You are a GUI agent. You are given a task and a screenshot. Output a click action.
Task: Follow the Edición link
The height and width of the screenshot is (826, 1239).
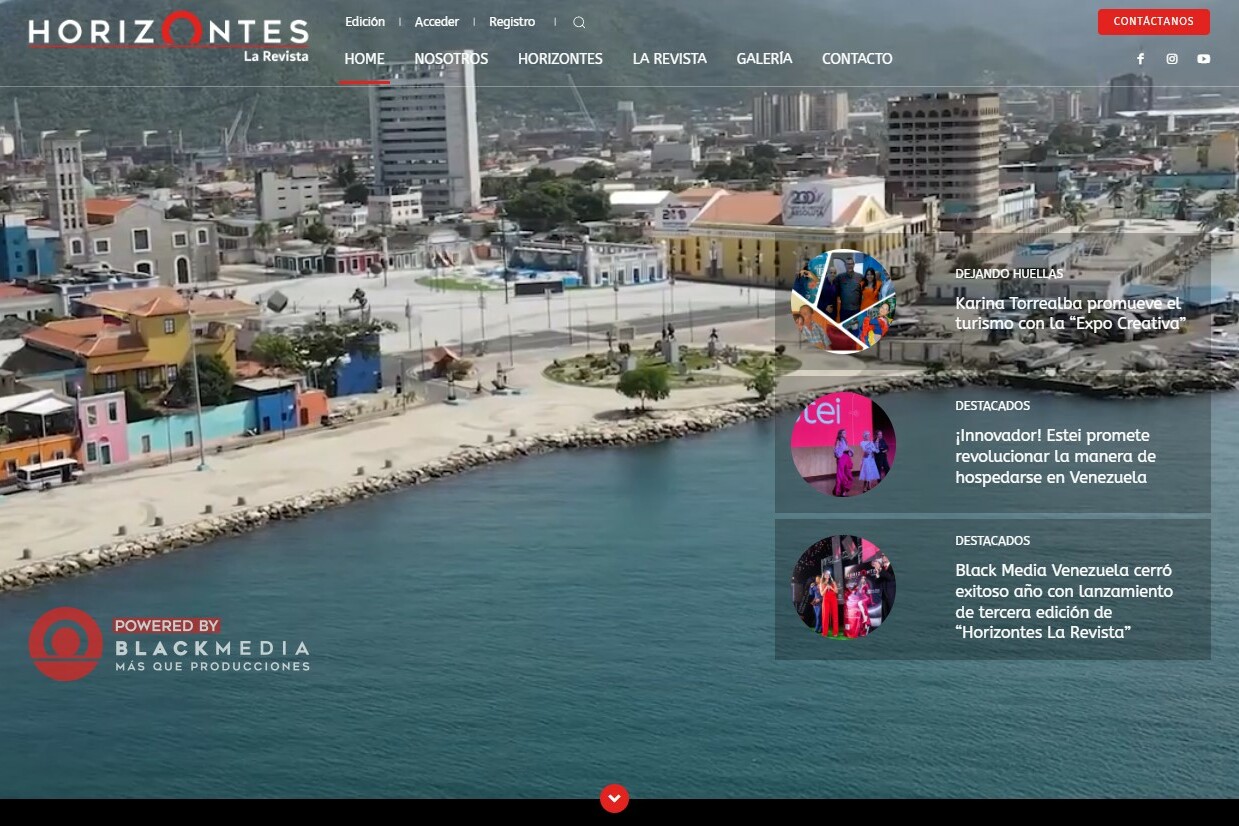[x=365, y=22]
